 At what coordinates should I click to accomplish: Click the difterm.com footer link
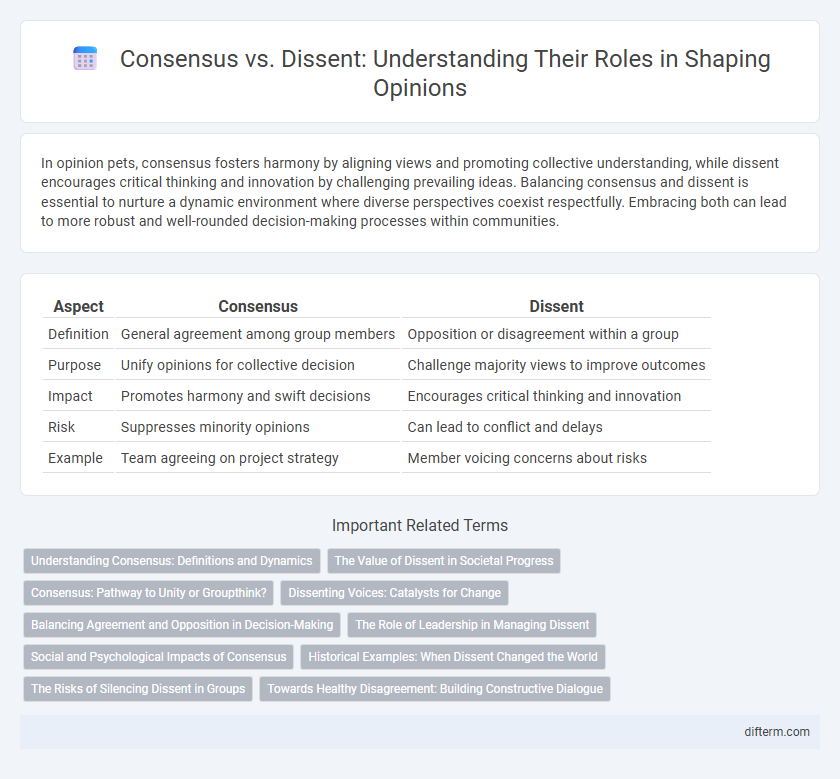(x=776, y=732)
